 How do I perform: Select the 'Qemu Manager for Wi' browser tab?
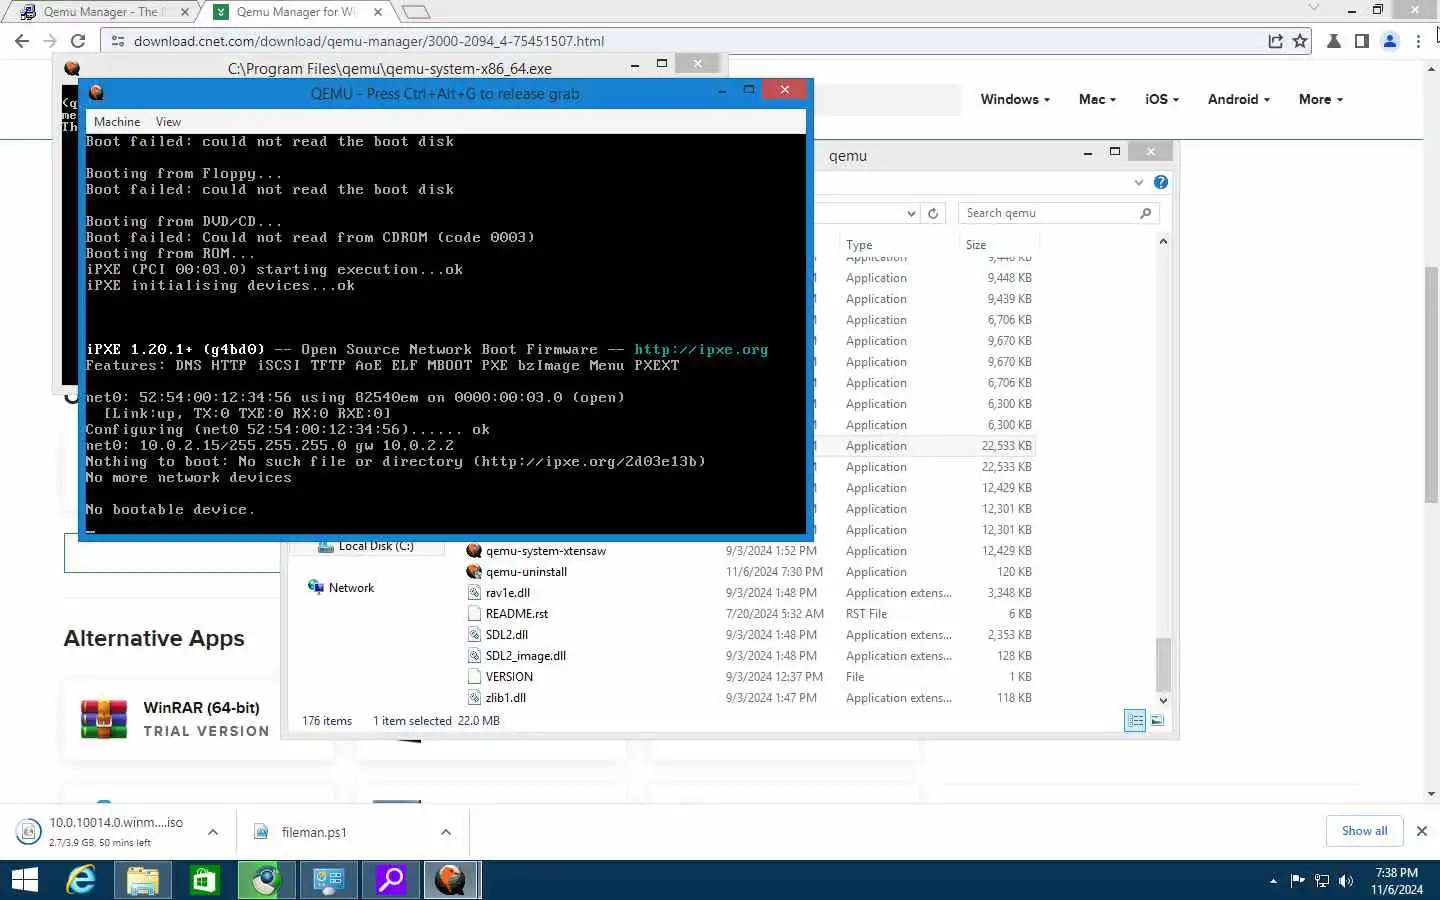click(296, 12)
